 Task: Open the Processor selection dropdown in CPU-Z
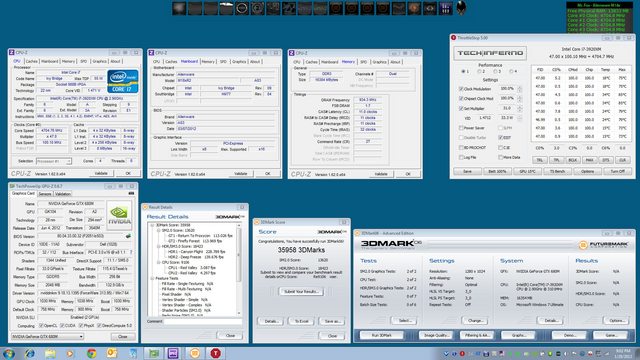click(x=54, y=161)
